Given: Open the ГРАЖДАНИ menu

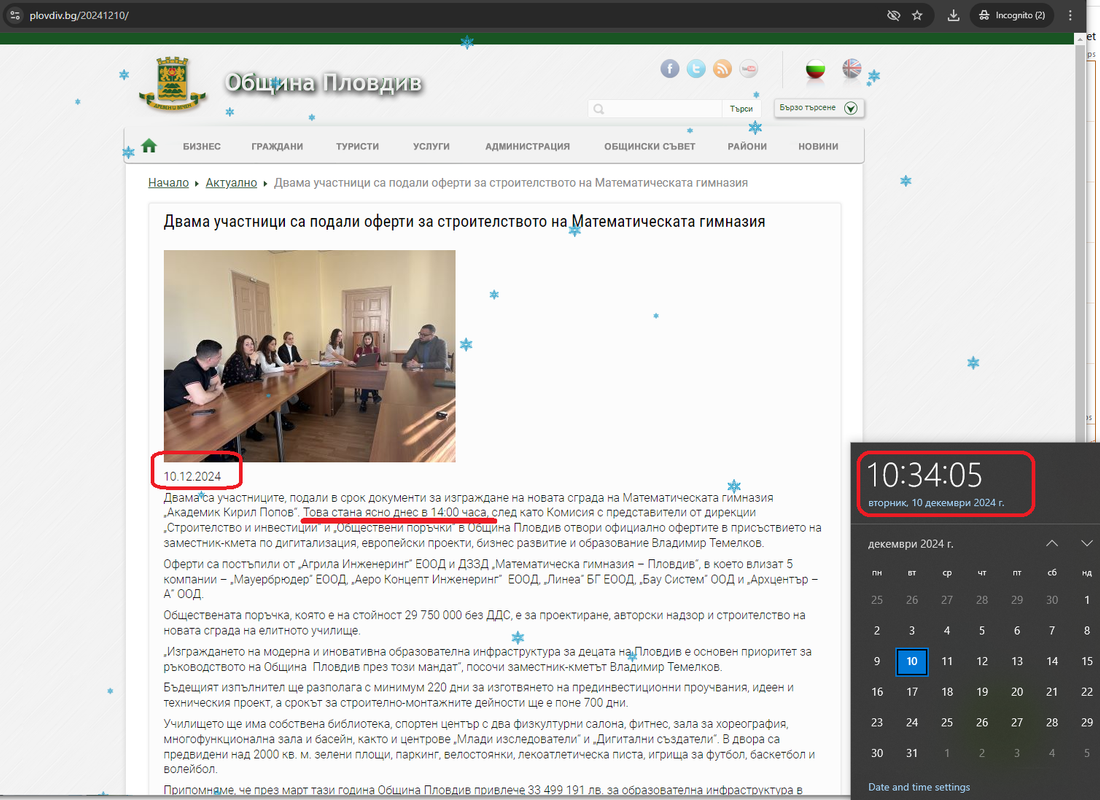Looking at the screenshot, I should tap(277, 146).
